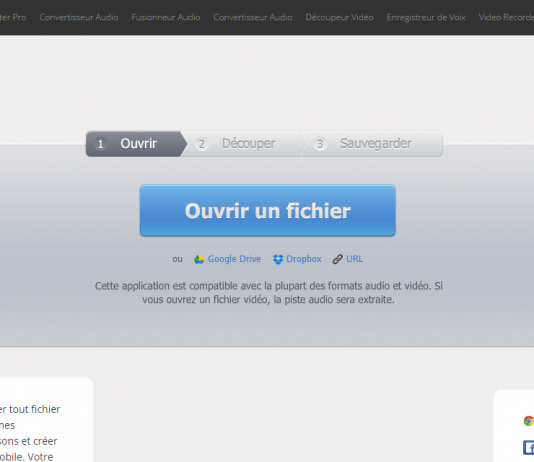Open Fusionneur Audio in the top menu
Image resolution: width=534 pixels, height=462 pixels.
[166, 17]
